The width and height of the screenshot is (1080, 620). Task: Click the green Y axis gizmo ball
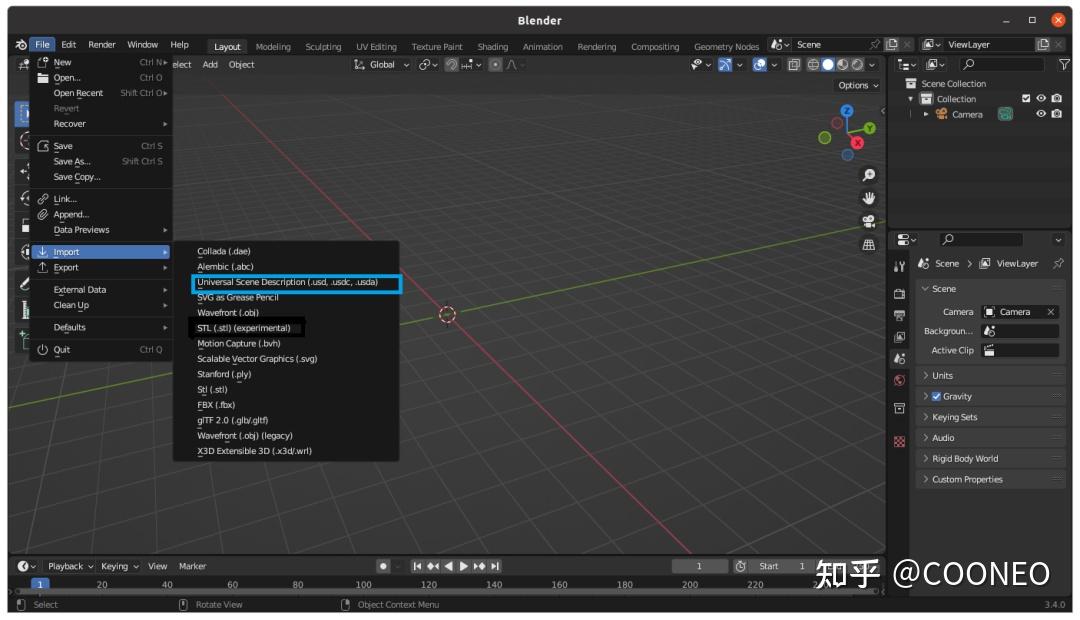click(x=869, y=128)
